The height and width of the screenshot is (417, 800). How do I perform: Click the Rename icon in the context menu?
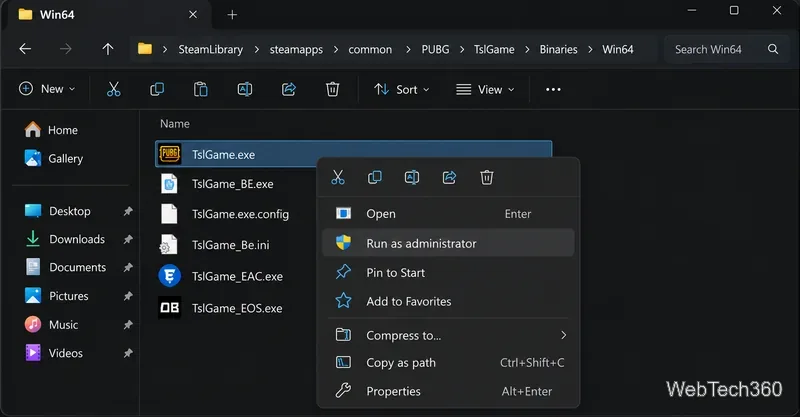tap(412, 177)
